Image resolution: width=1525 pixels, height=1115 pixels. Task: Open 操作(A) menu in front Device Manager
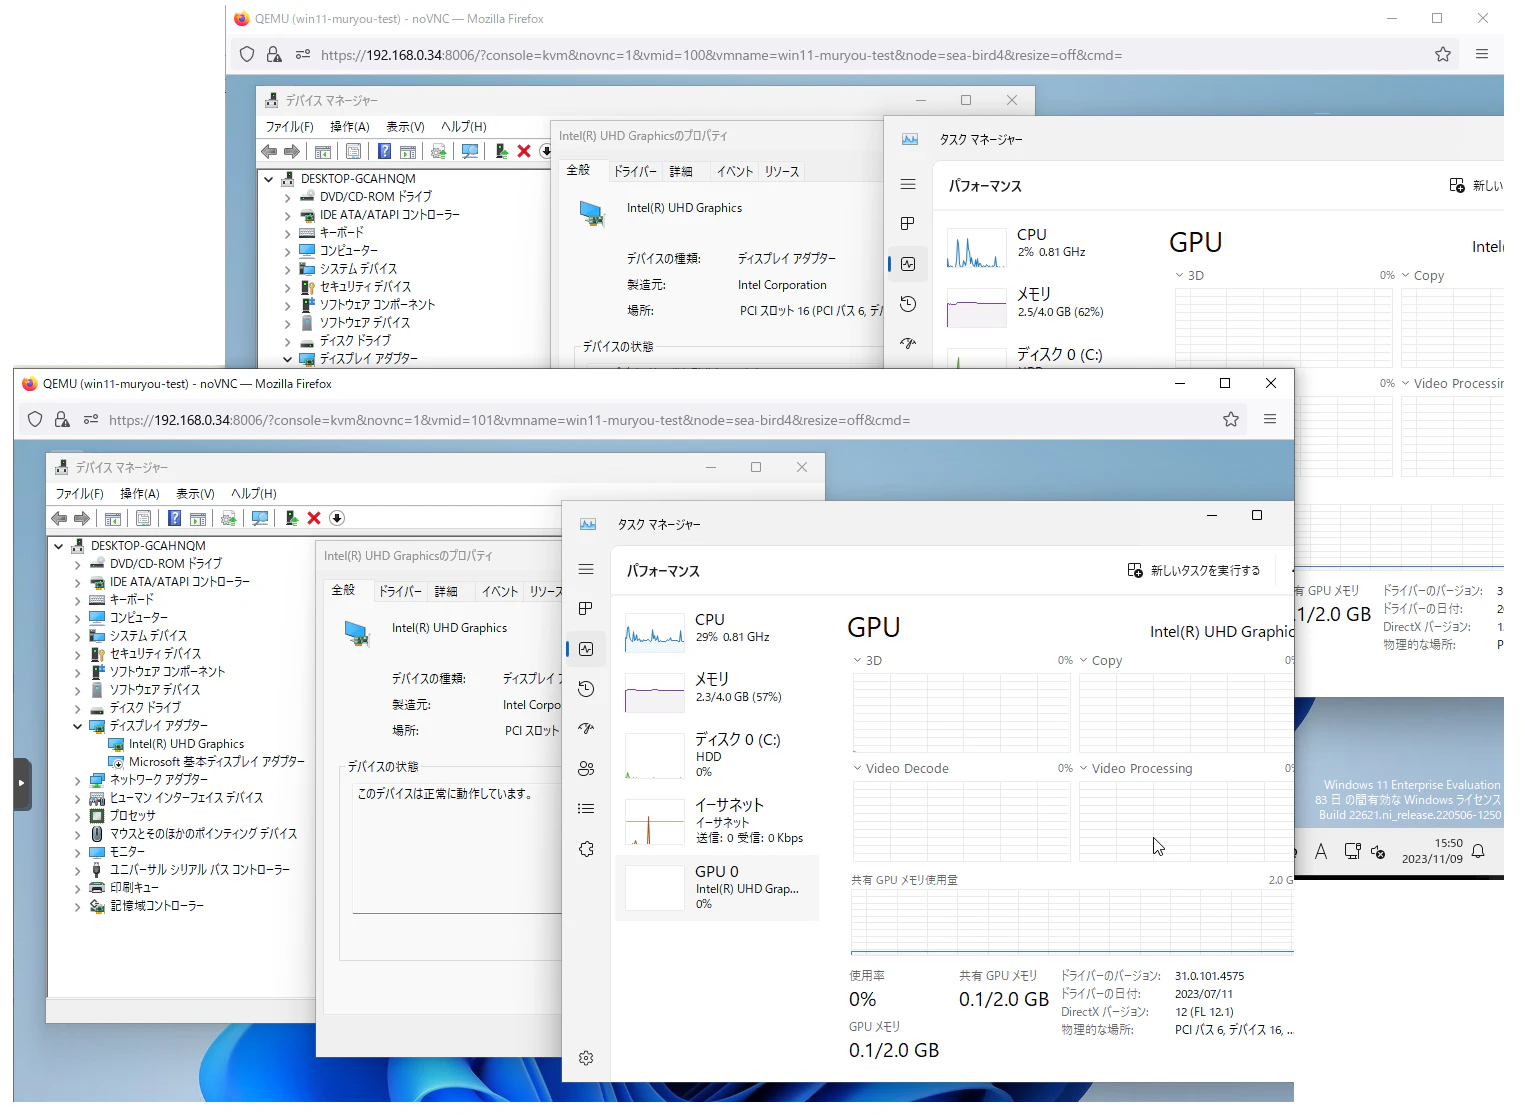140,494
